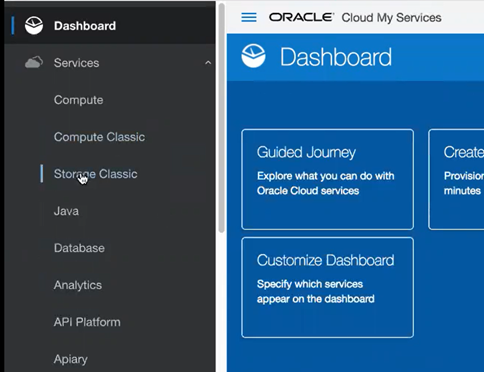Click the Oracle logo in header
Screen dimensions: 484x372
click(x=301, y=17)
